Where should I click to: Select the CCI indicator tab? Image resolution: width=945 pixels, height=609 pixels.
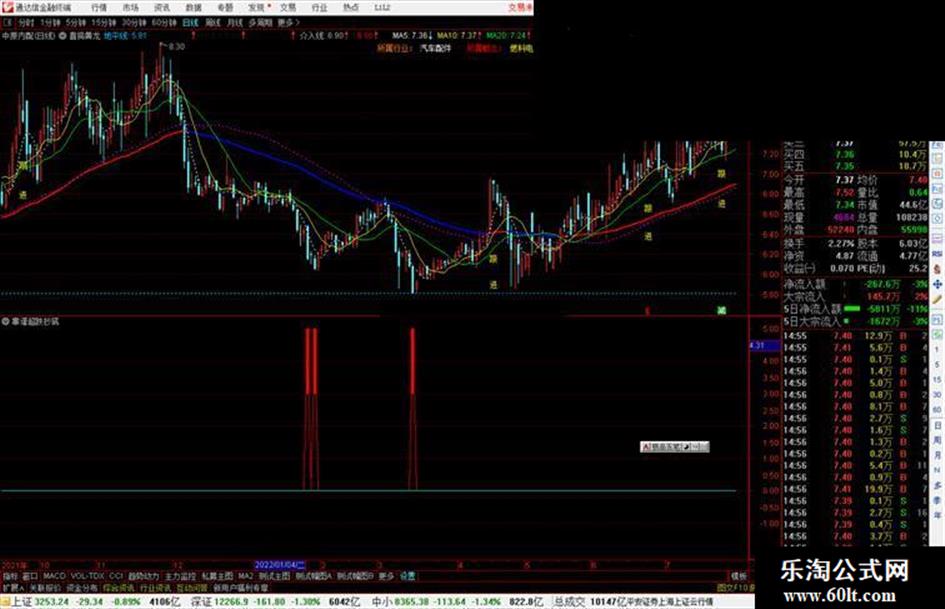pyautogui.click(x=116, y=576)
